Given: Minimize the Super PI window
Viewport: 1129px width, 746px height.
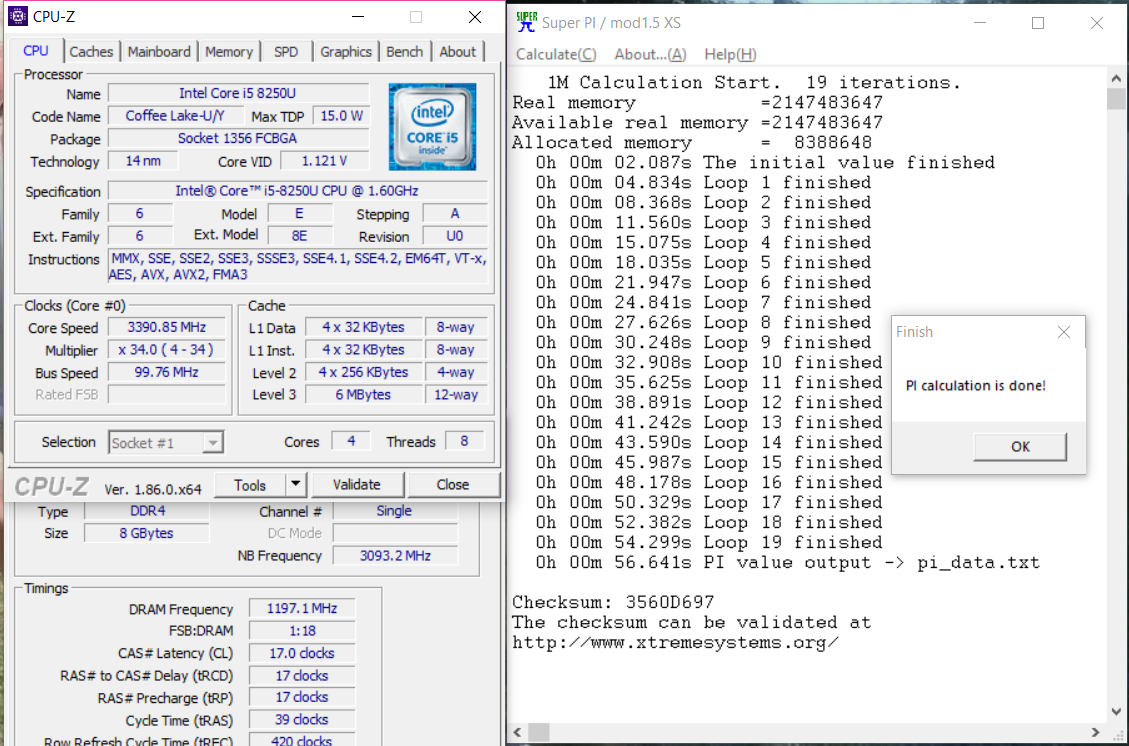Looking at the screenshot, I should 980,23.
